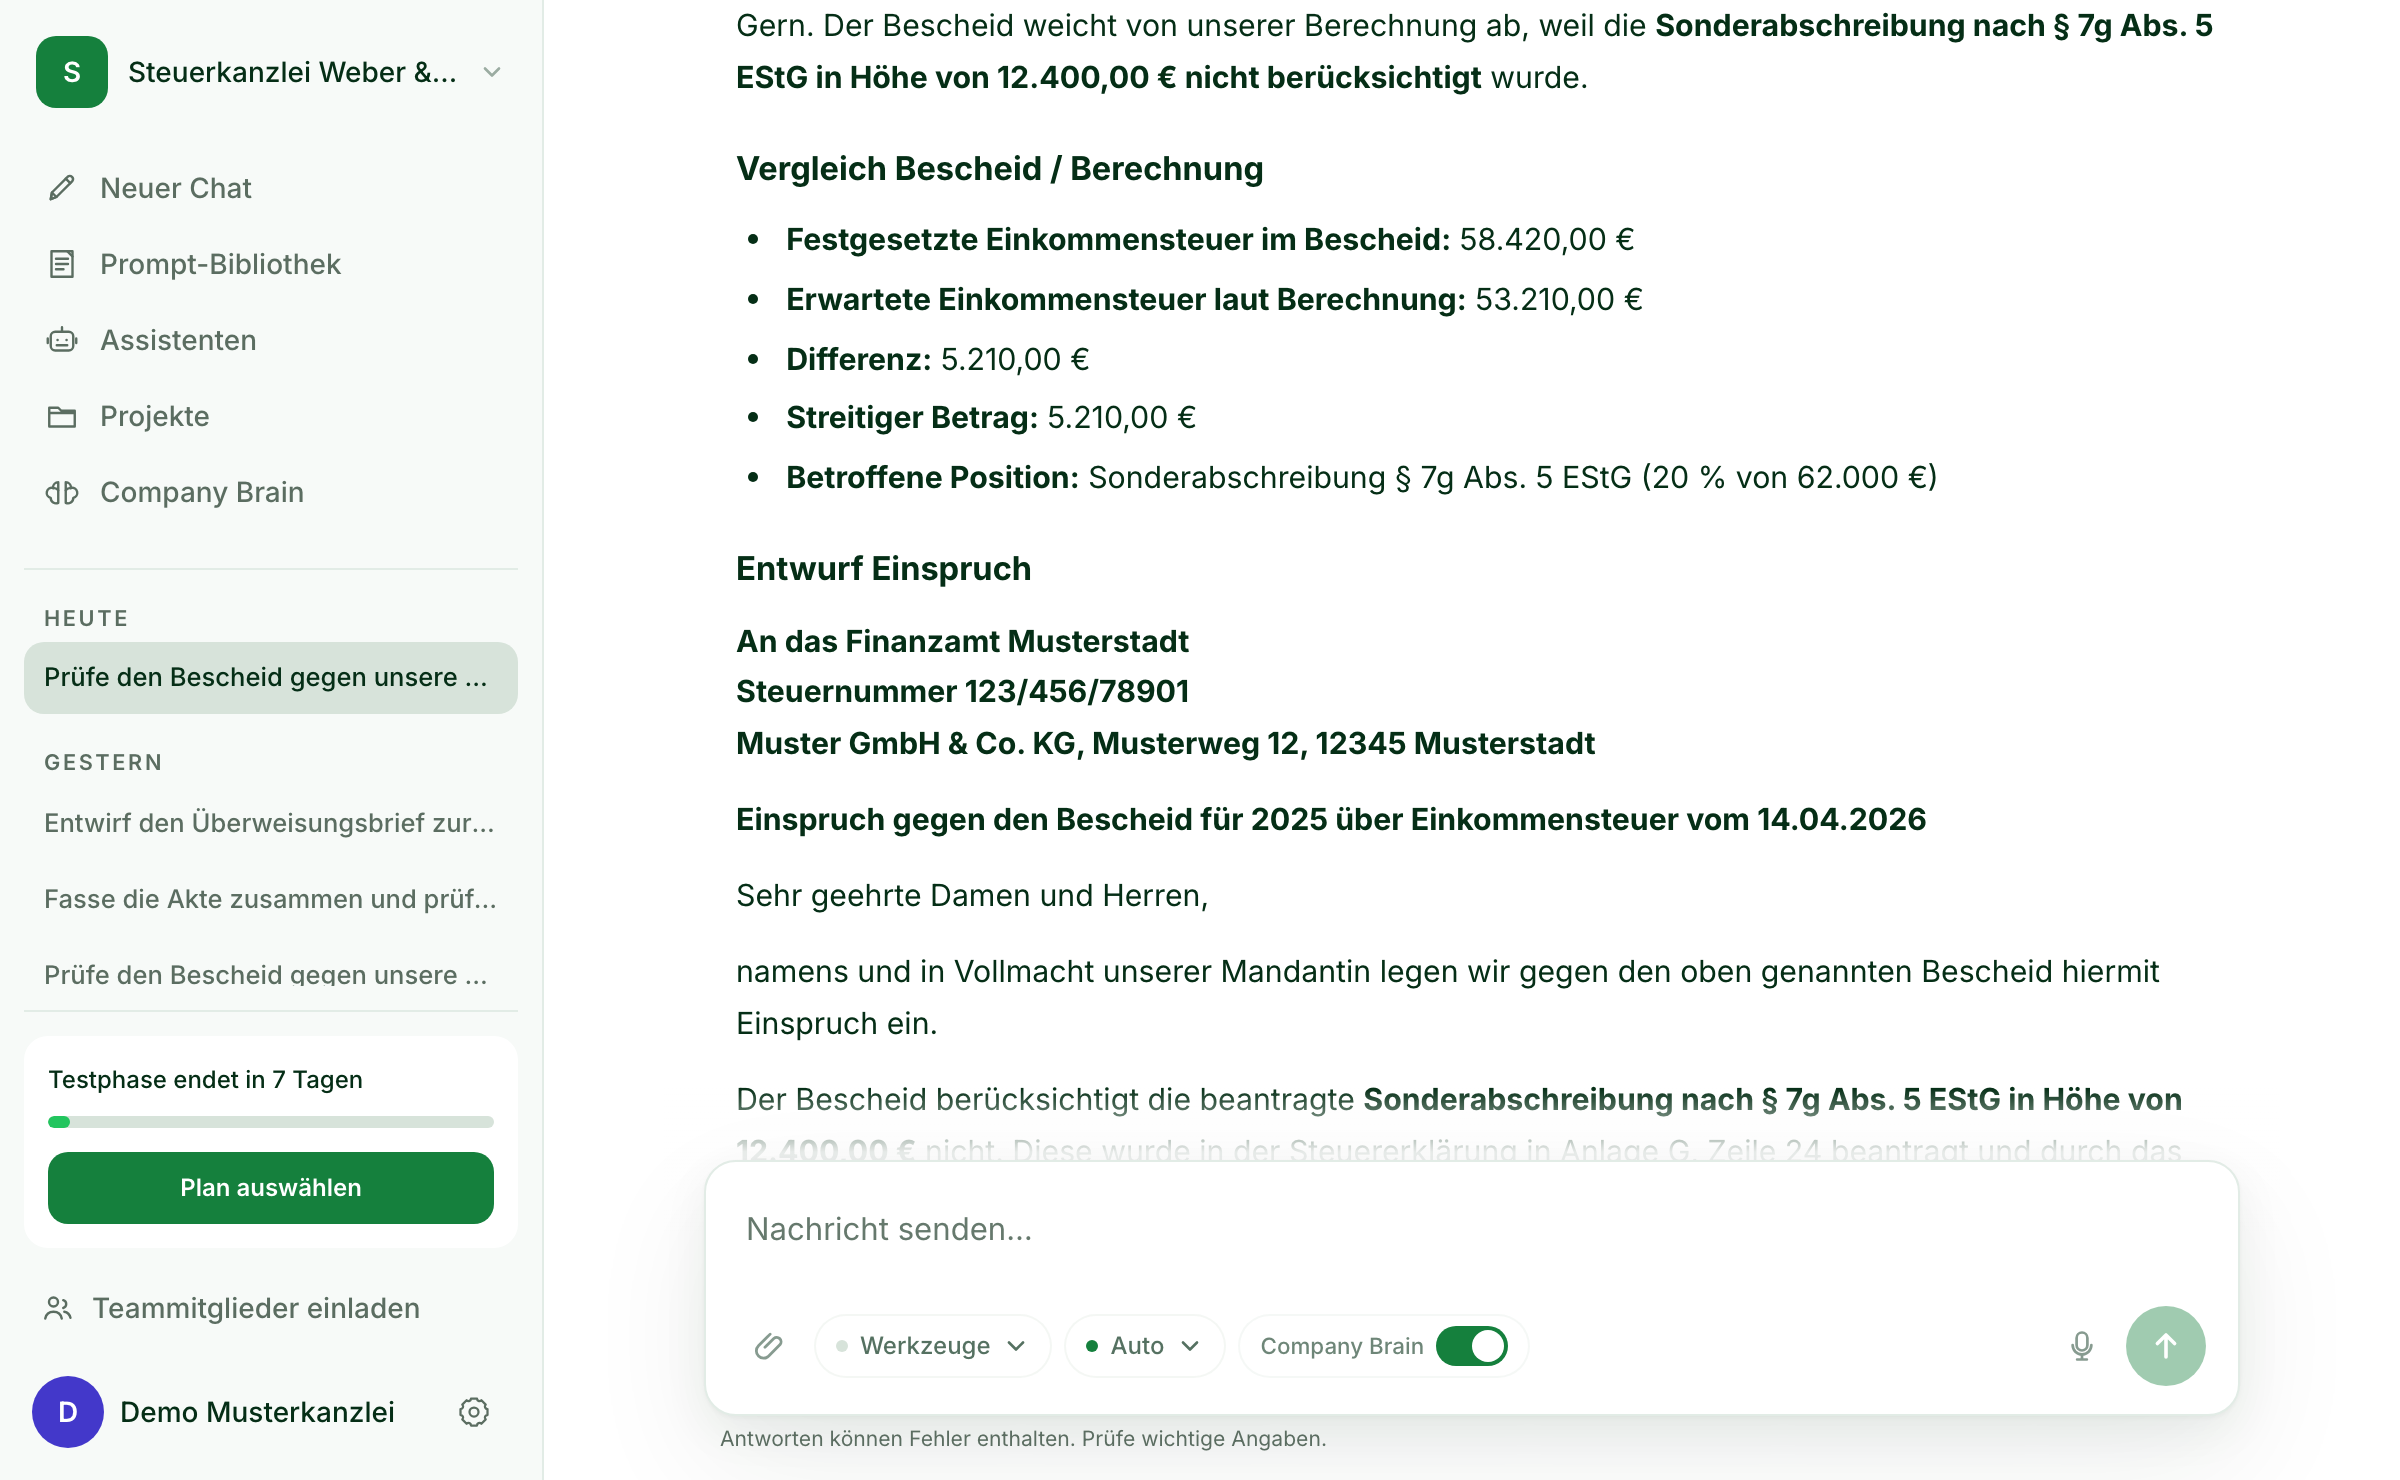Start voice input with the microphone icon
Screen dimensions: 2400x1480
[x=2082, y=1346]
